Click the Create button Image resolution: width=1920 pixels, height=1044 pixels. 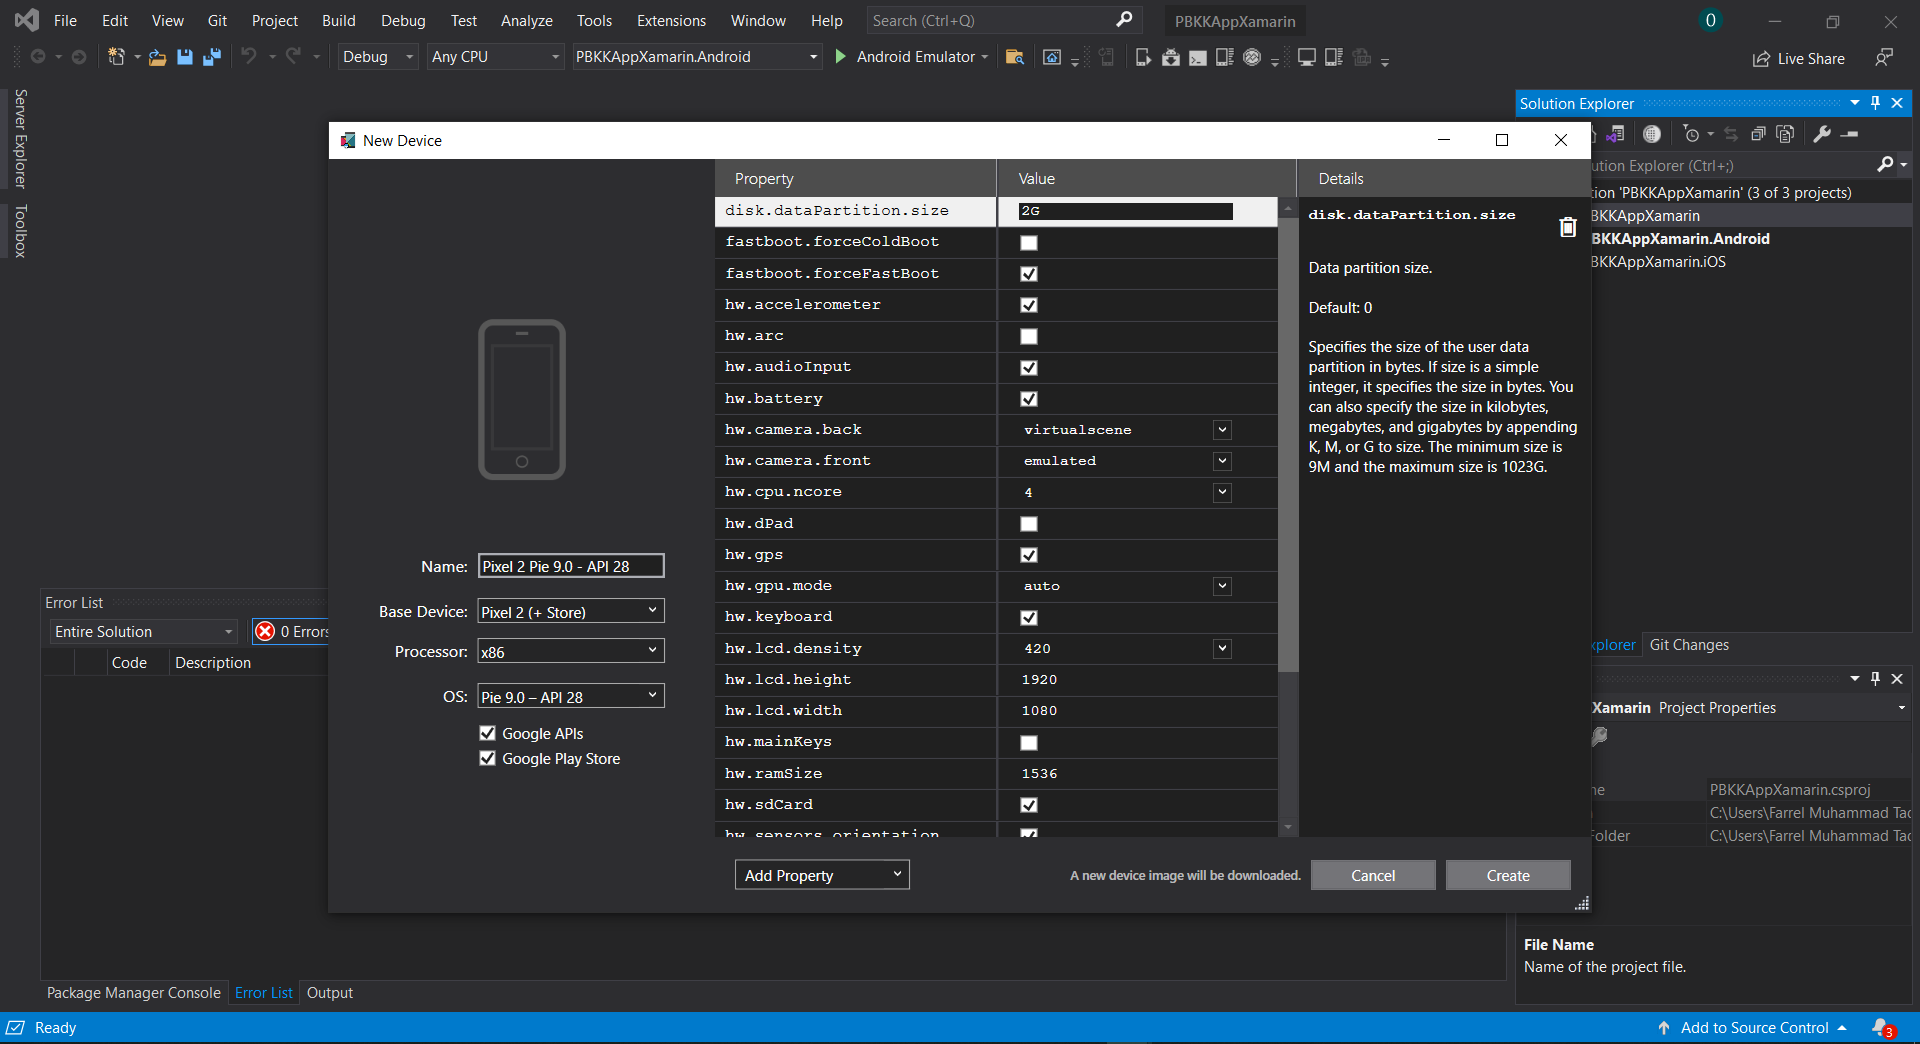pos(1508,875)
